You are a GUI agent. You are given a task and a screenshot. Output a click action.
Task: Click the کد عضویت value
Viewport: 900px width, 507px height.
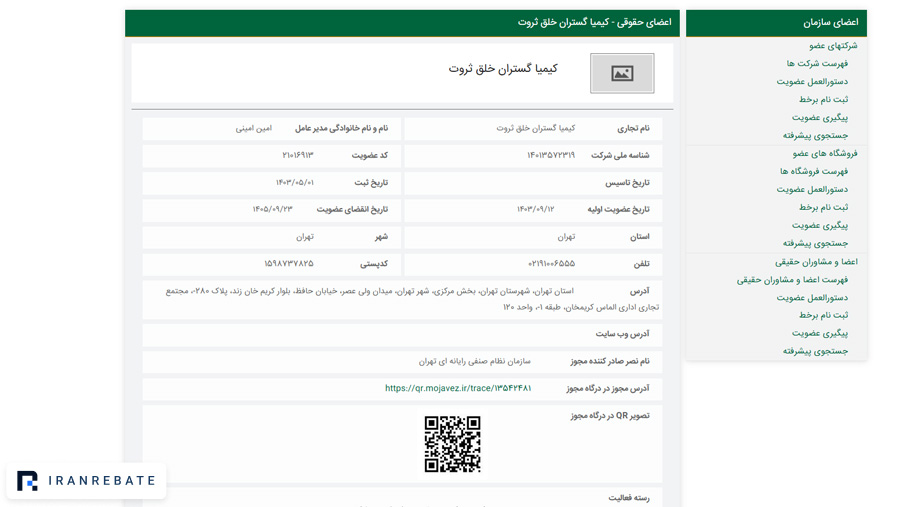297,156
